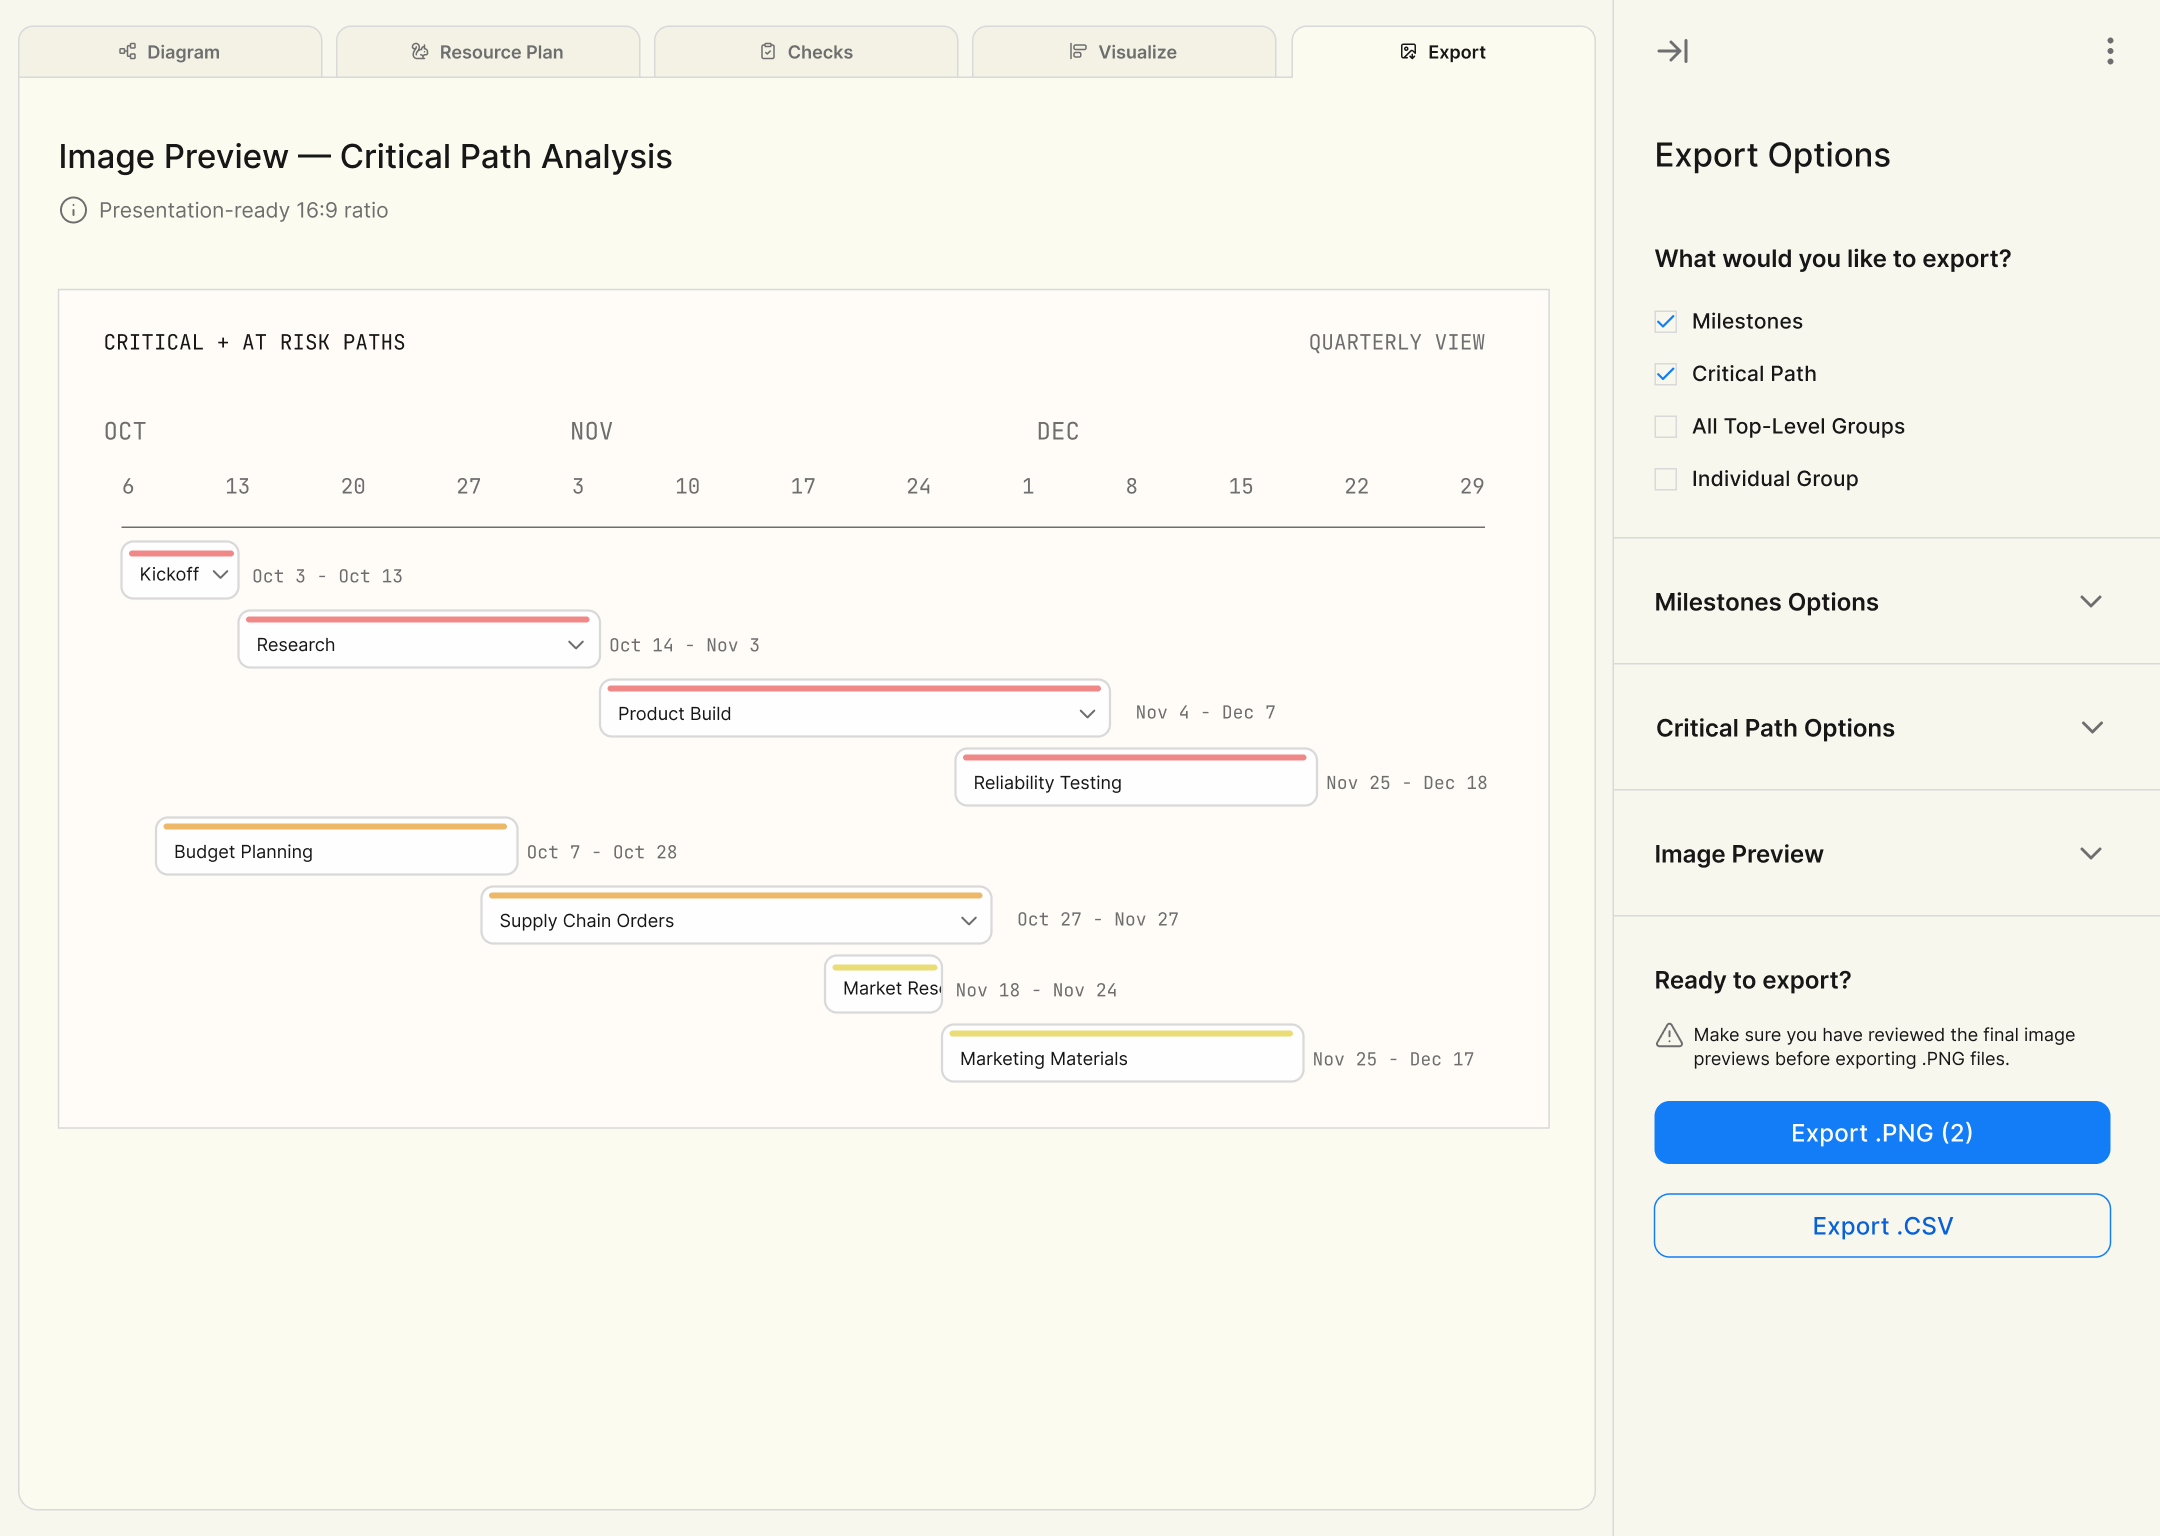
Task: Open the Product Build task chevron
Action: point(1087,714)
